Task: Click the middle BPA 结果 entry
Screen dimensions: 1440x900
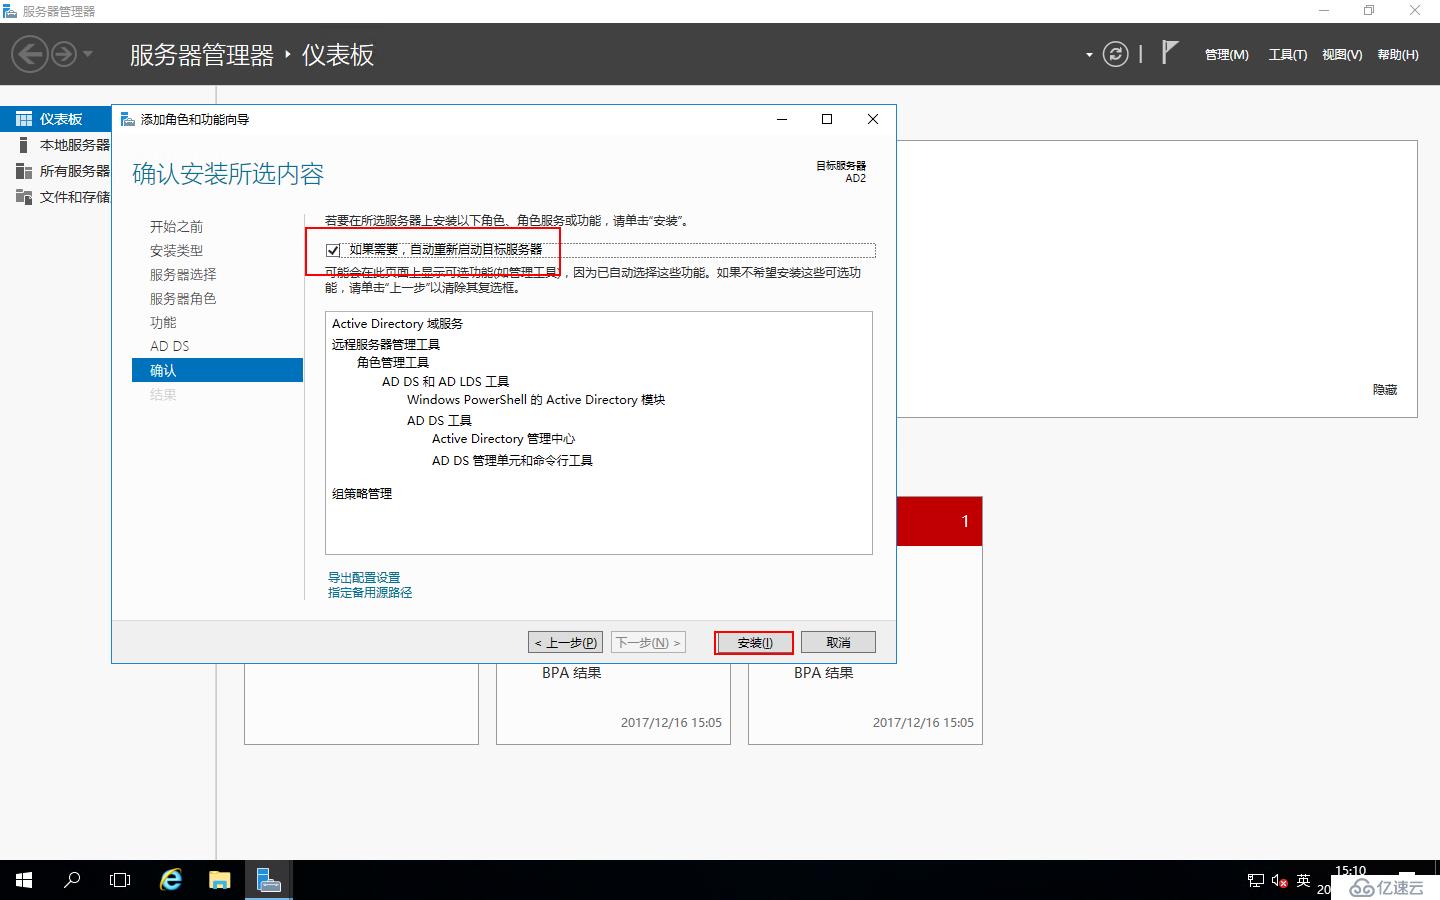Action: pos(572,673)
